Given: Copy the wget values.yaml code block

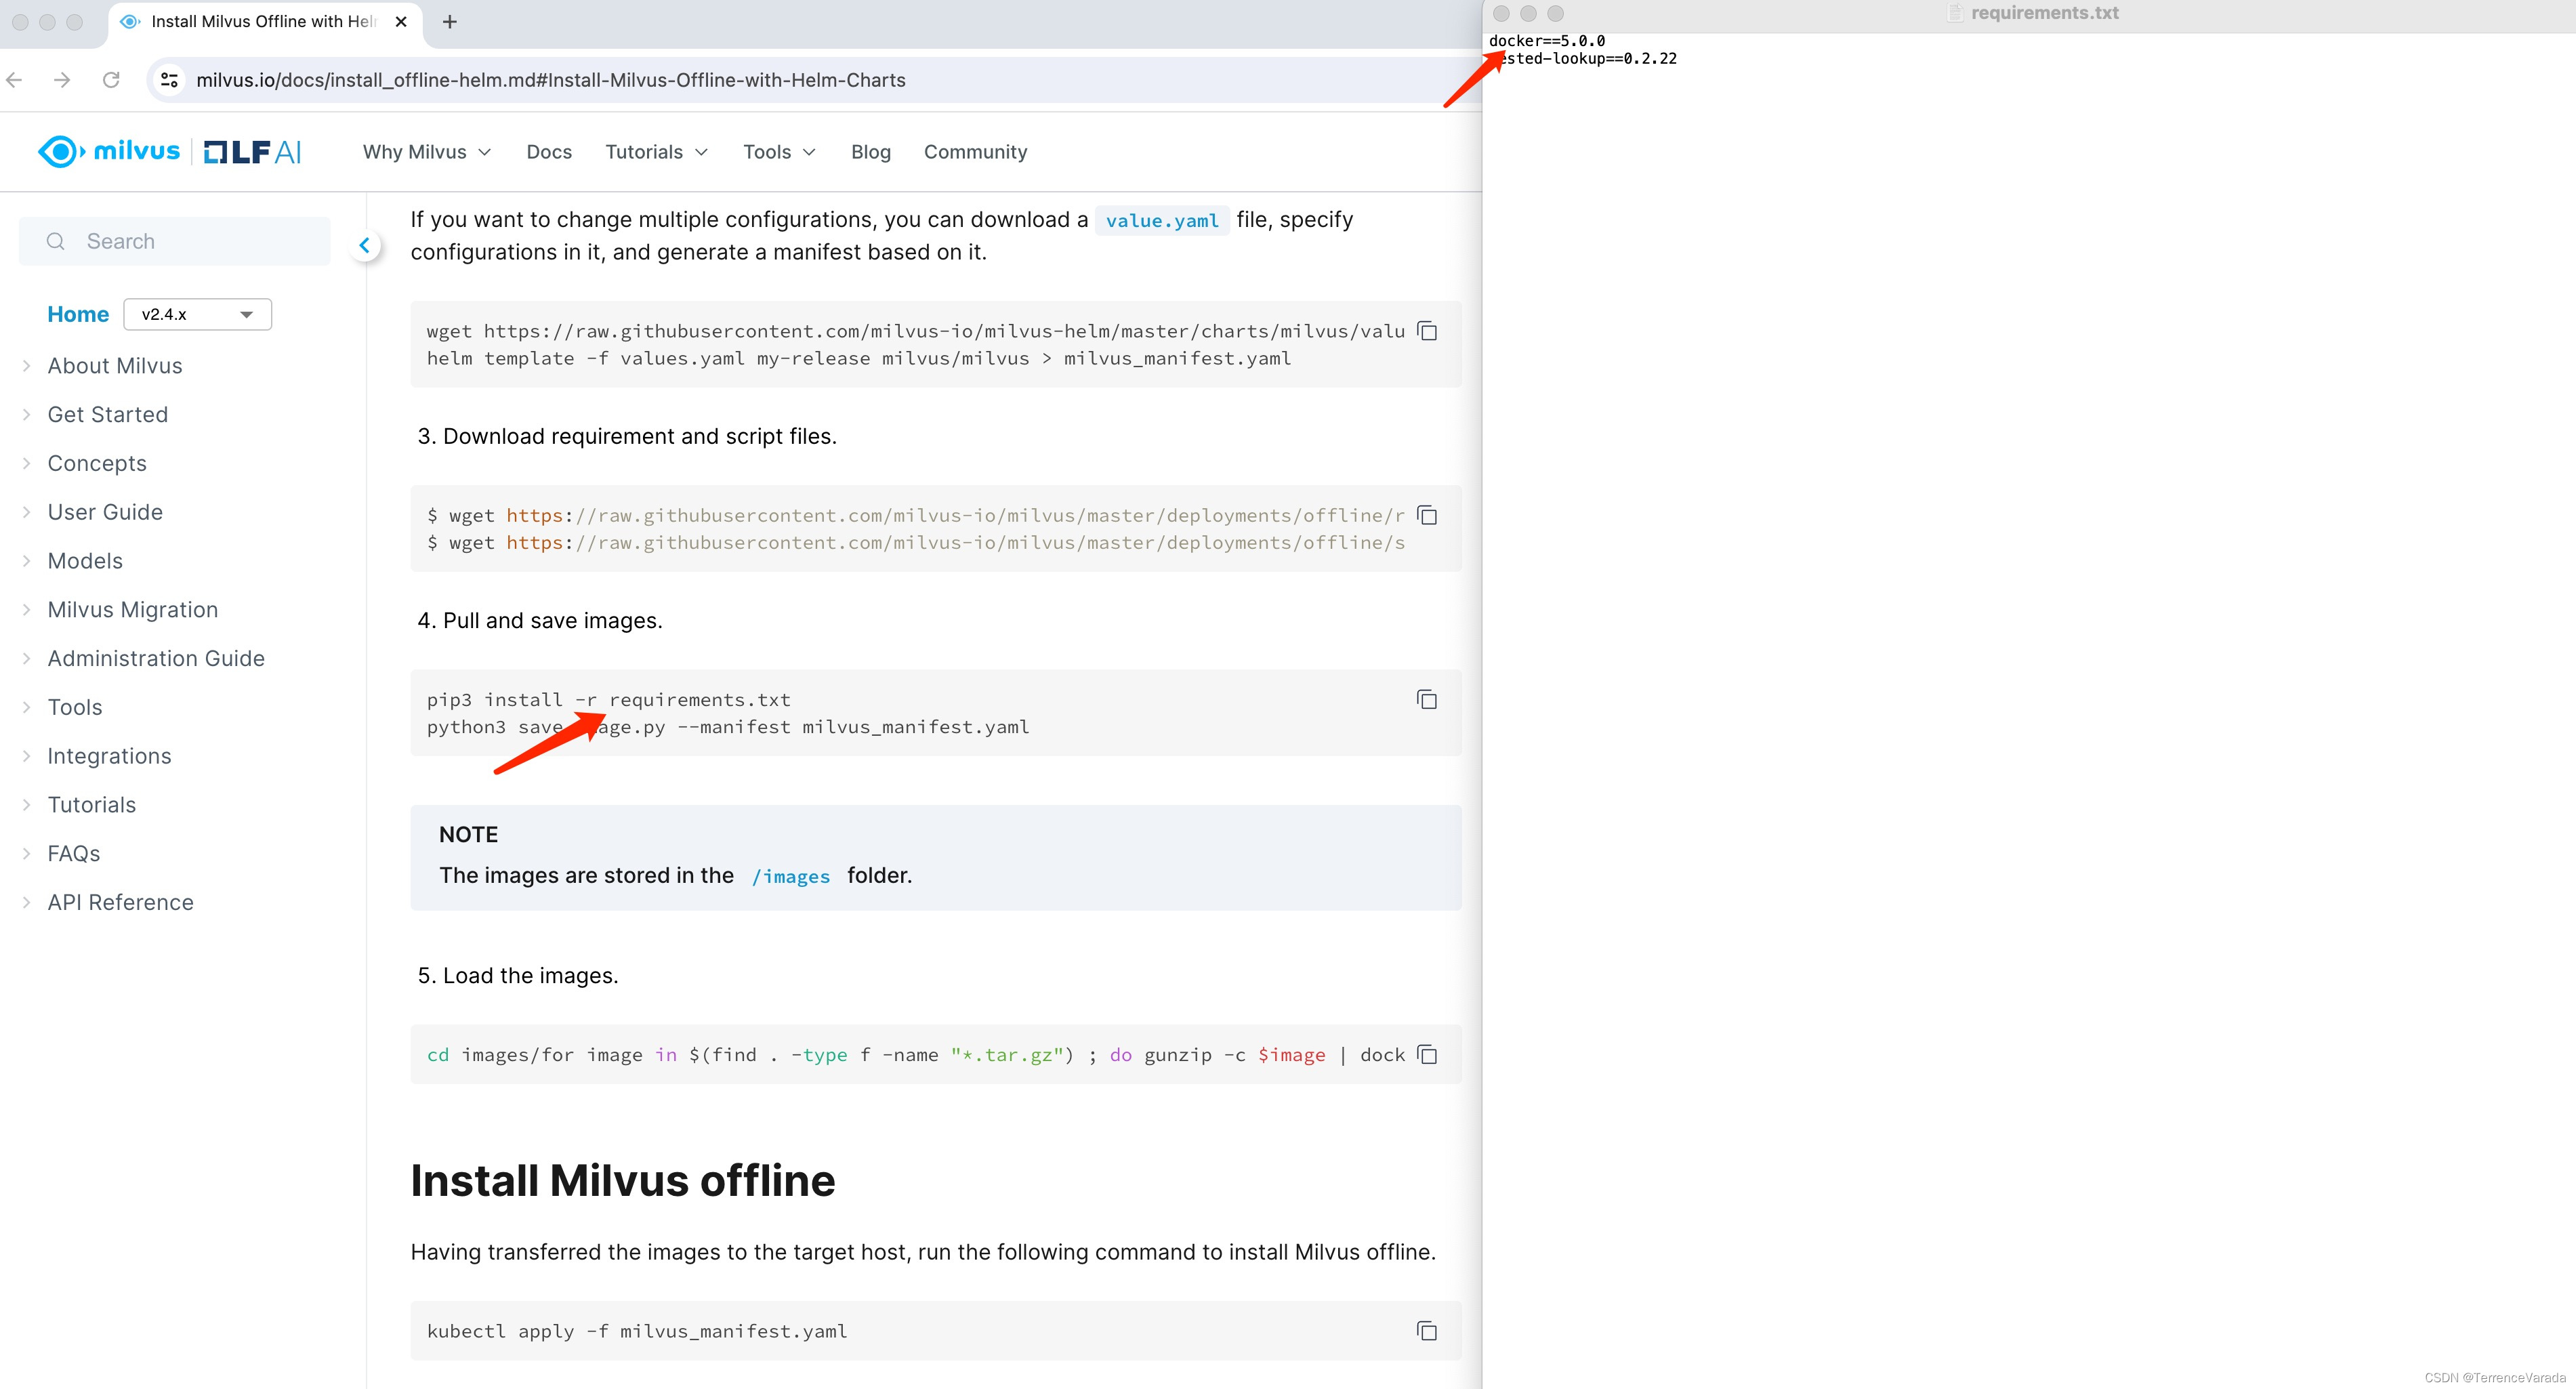Looking at the screenshot, I should (1427, 331).
